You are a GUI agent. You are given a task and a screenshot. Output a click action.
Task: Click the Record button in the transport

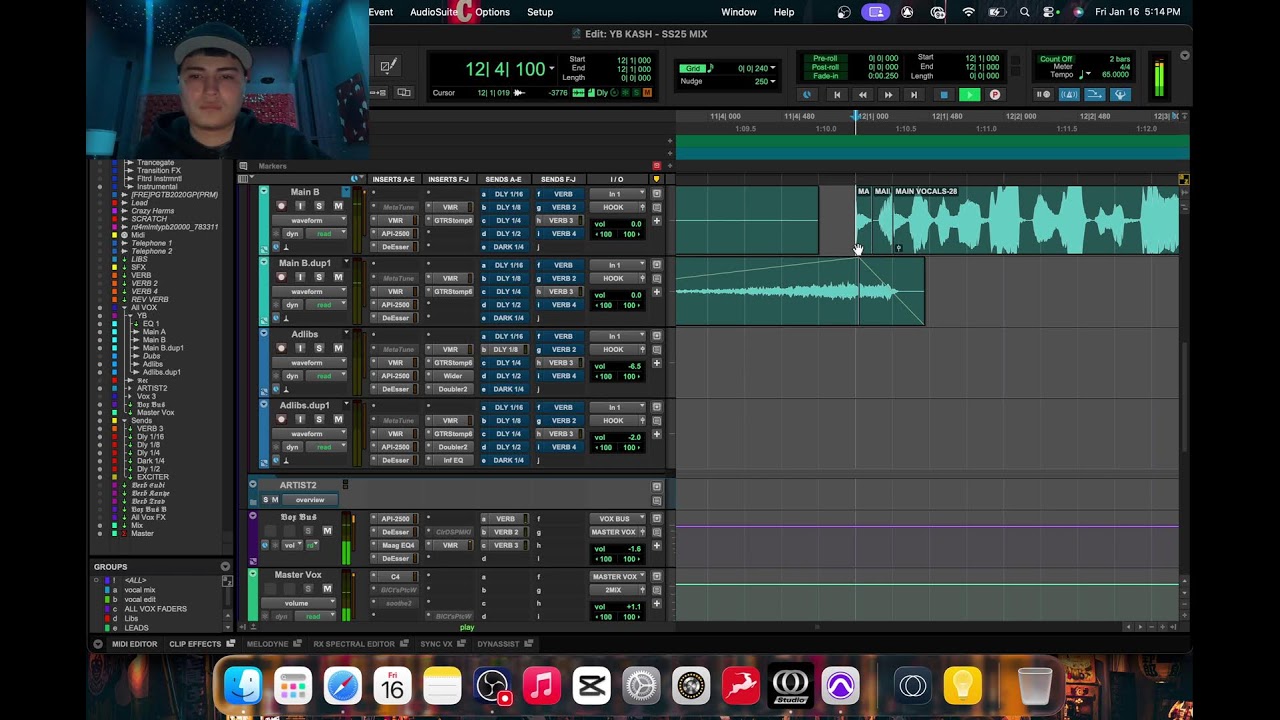pyautogui.click(x=994, y=95)
